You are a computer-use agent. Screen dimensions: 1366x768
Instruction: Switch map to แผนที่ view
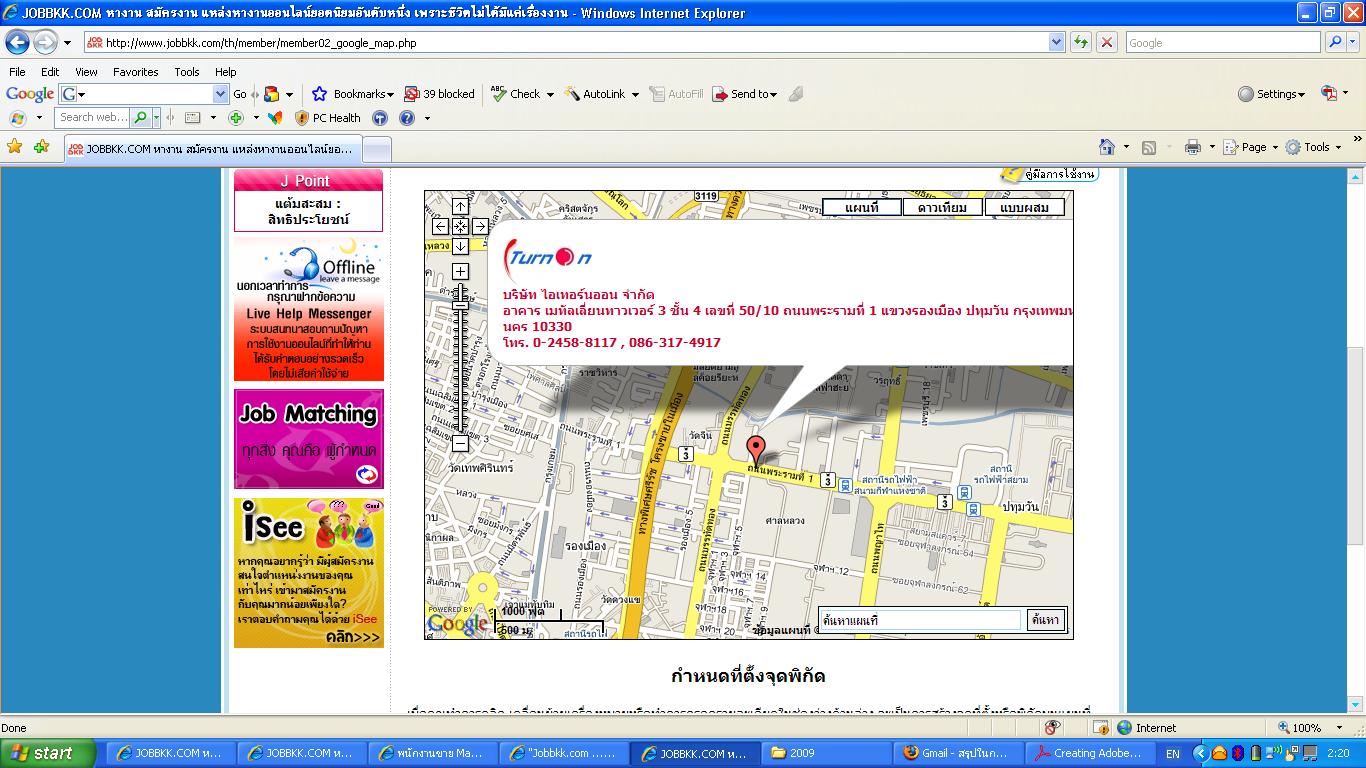coord(861,207)
